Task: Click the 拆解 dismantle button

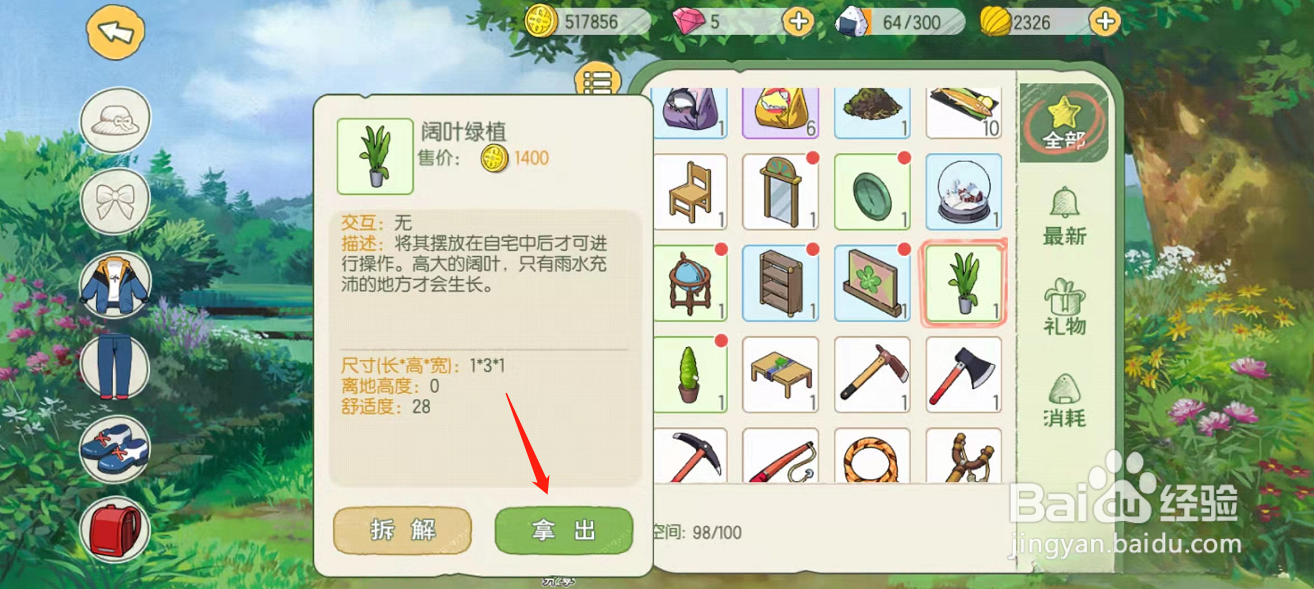Action: coord(402,530)
